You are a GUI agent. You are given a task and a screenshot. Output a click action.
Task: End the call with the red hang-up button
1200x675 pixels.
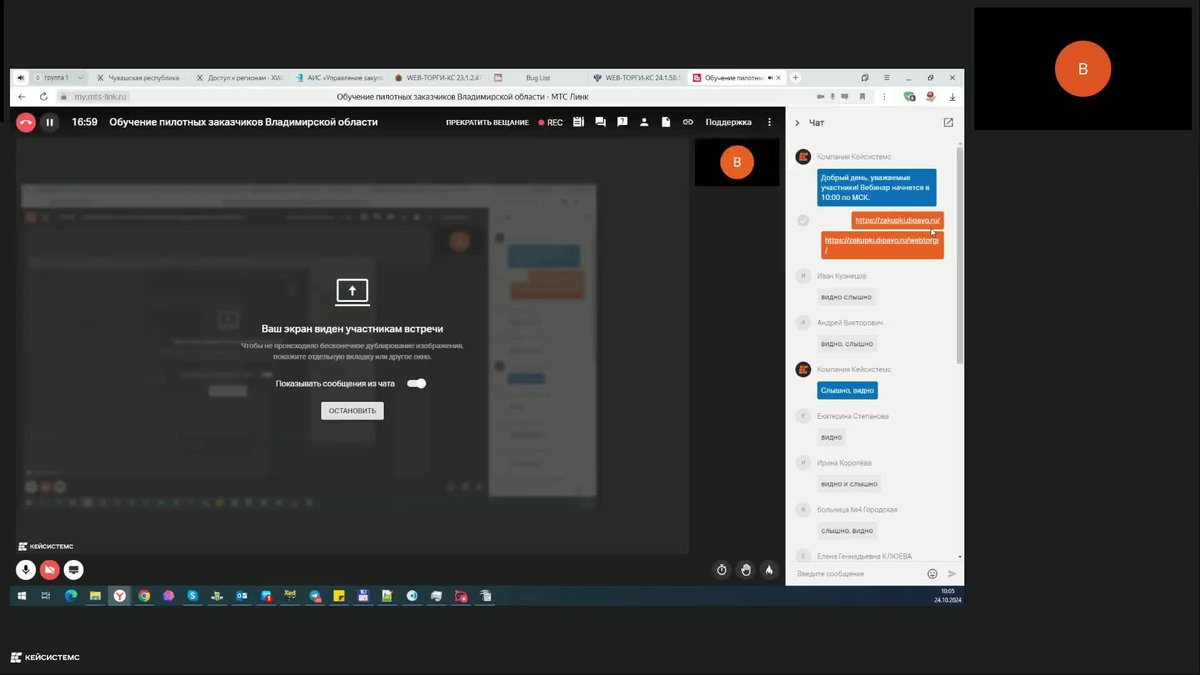26,122
